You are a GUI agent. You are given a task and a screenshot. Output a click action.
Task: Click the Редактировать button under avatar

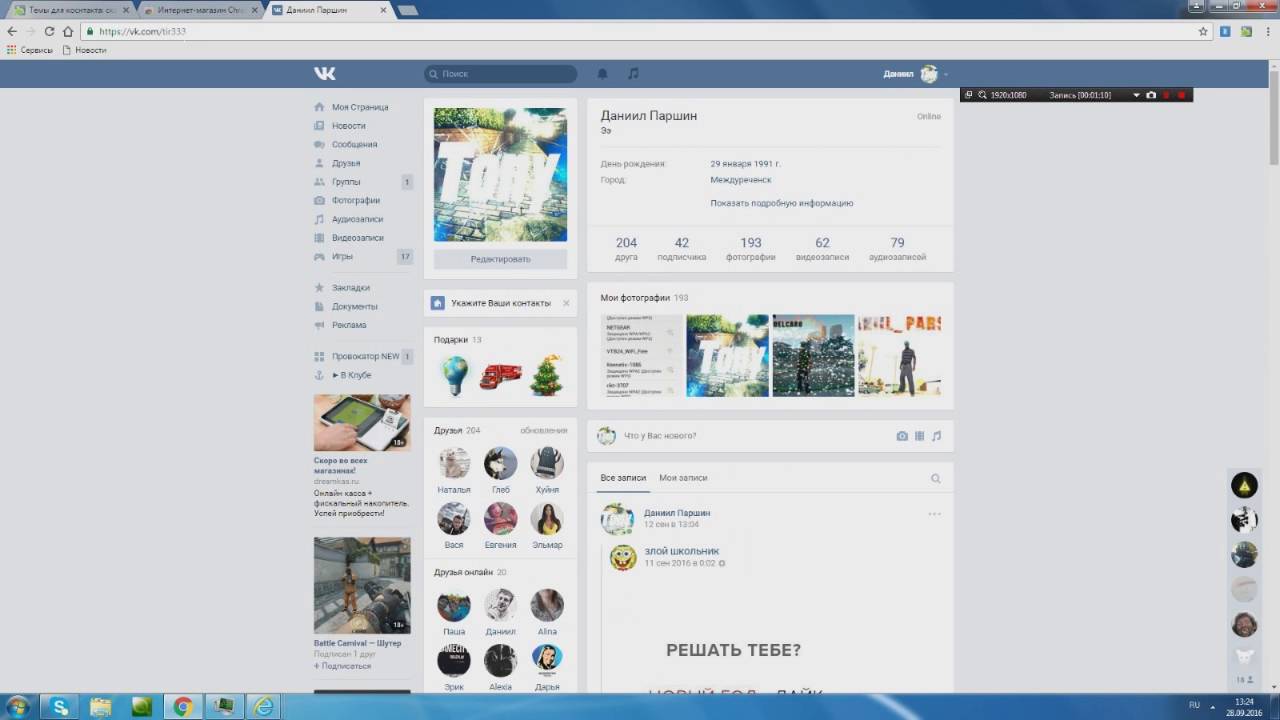tap(500, 259)
